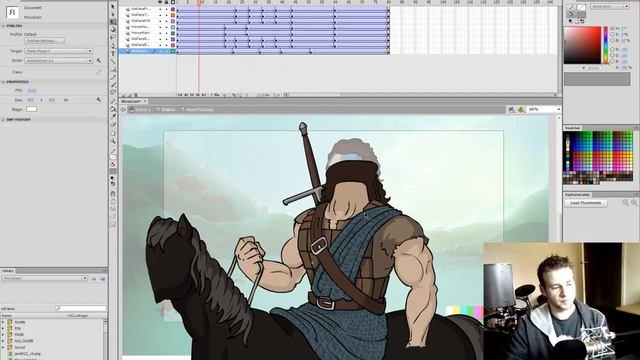Expand the Assets folder in Library
This screenshot has width=640, height=360.
pos(3,322)
